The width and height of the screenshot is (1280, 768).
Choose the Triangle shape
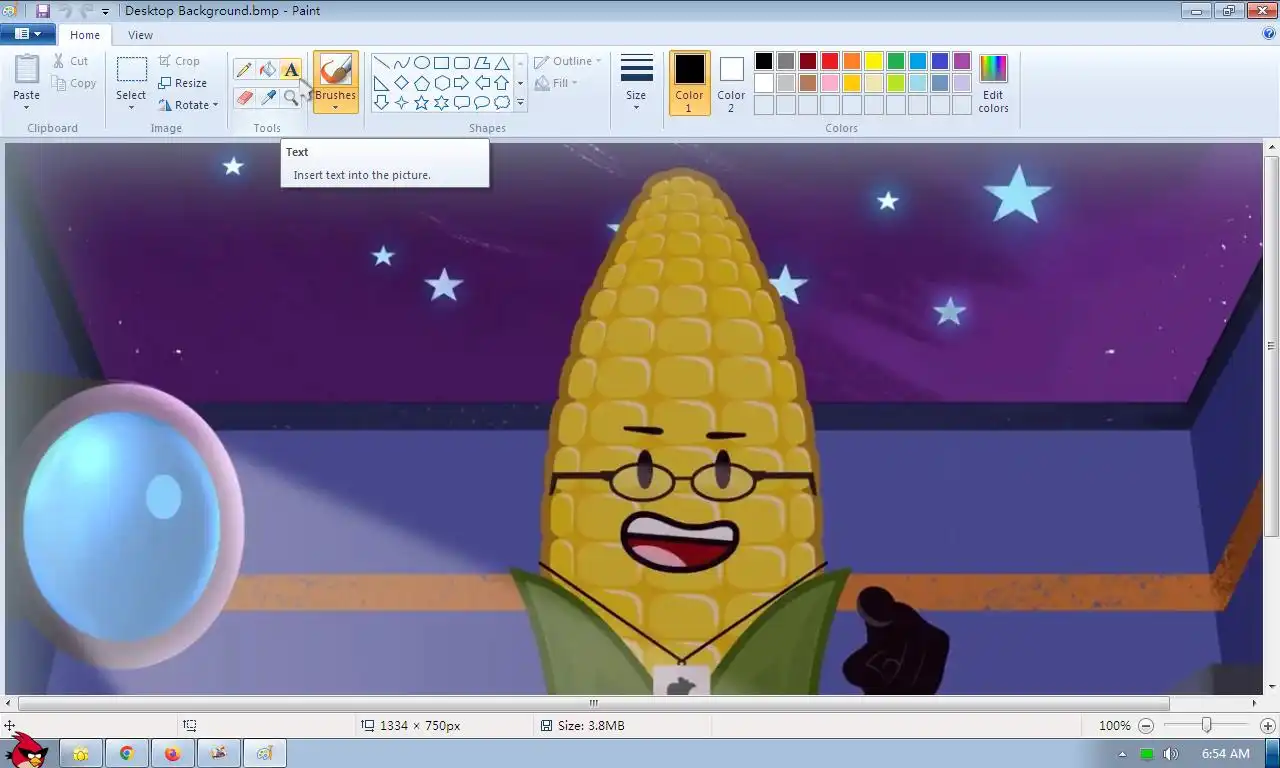501,63
